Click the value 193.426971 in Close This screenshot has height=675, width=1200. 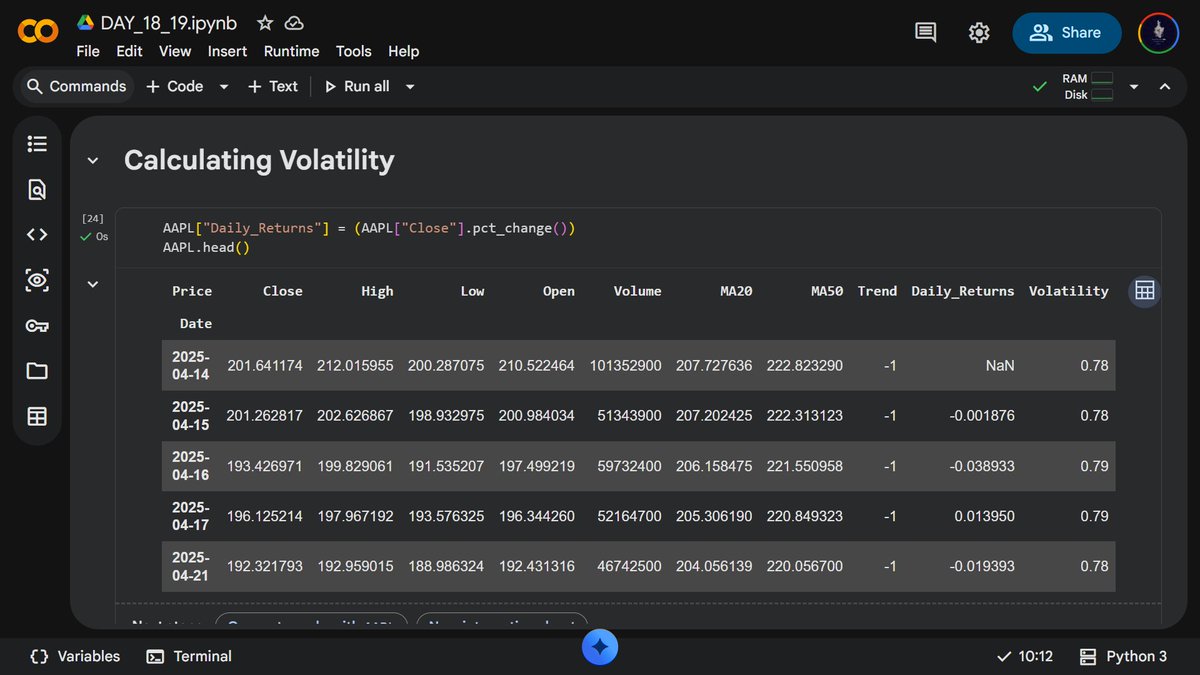click(264, 466)
